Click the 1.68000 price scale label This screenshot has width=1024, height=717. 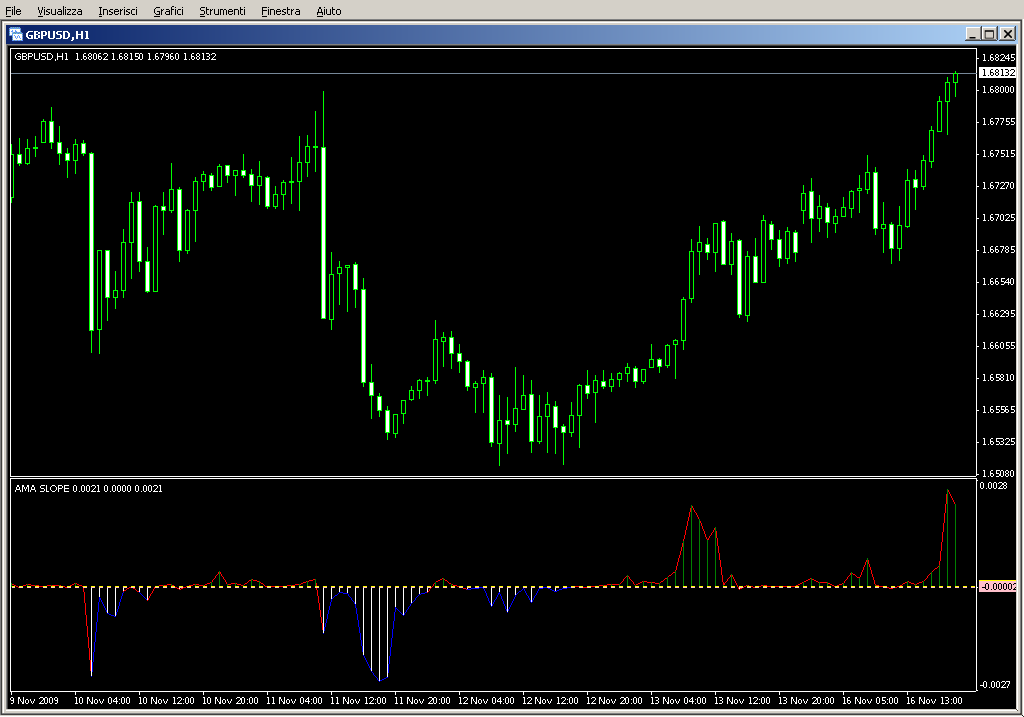(x=999, y=89)
